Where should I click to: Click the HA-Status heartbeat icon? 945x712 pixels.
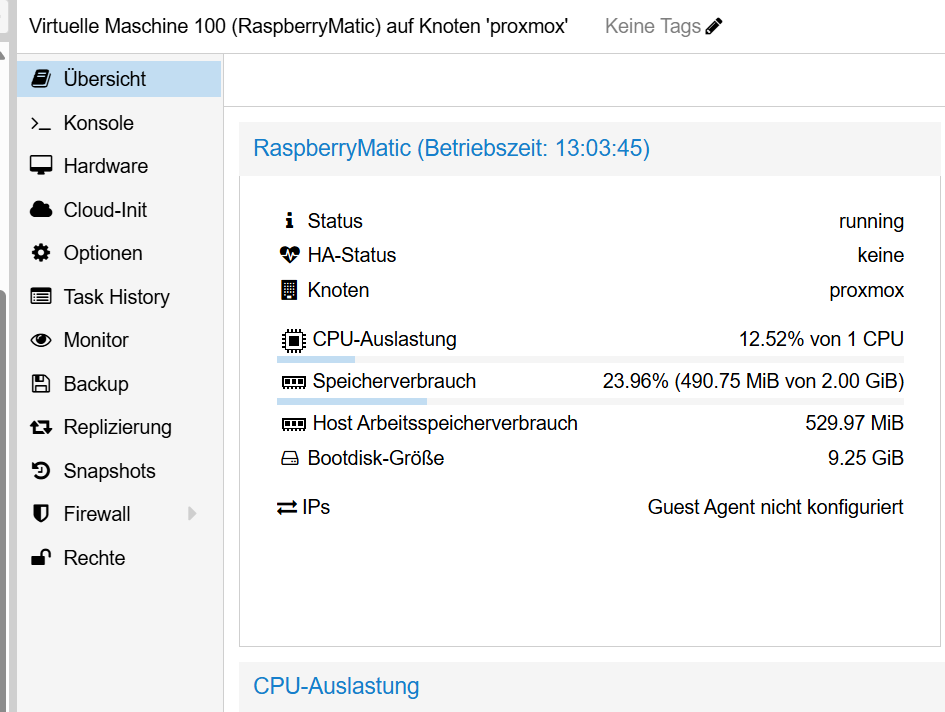[289, 255]
